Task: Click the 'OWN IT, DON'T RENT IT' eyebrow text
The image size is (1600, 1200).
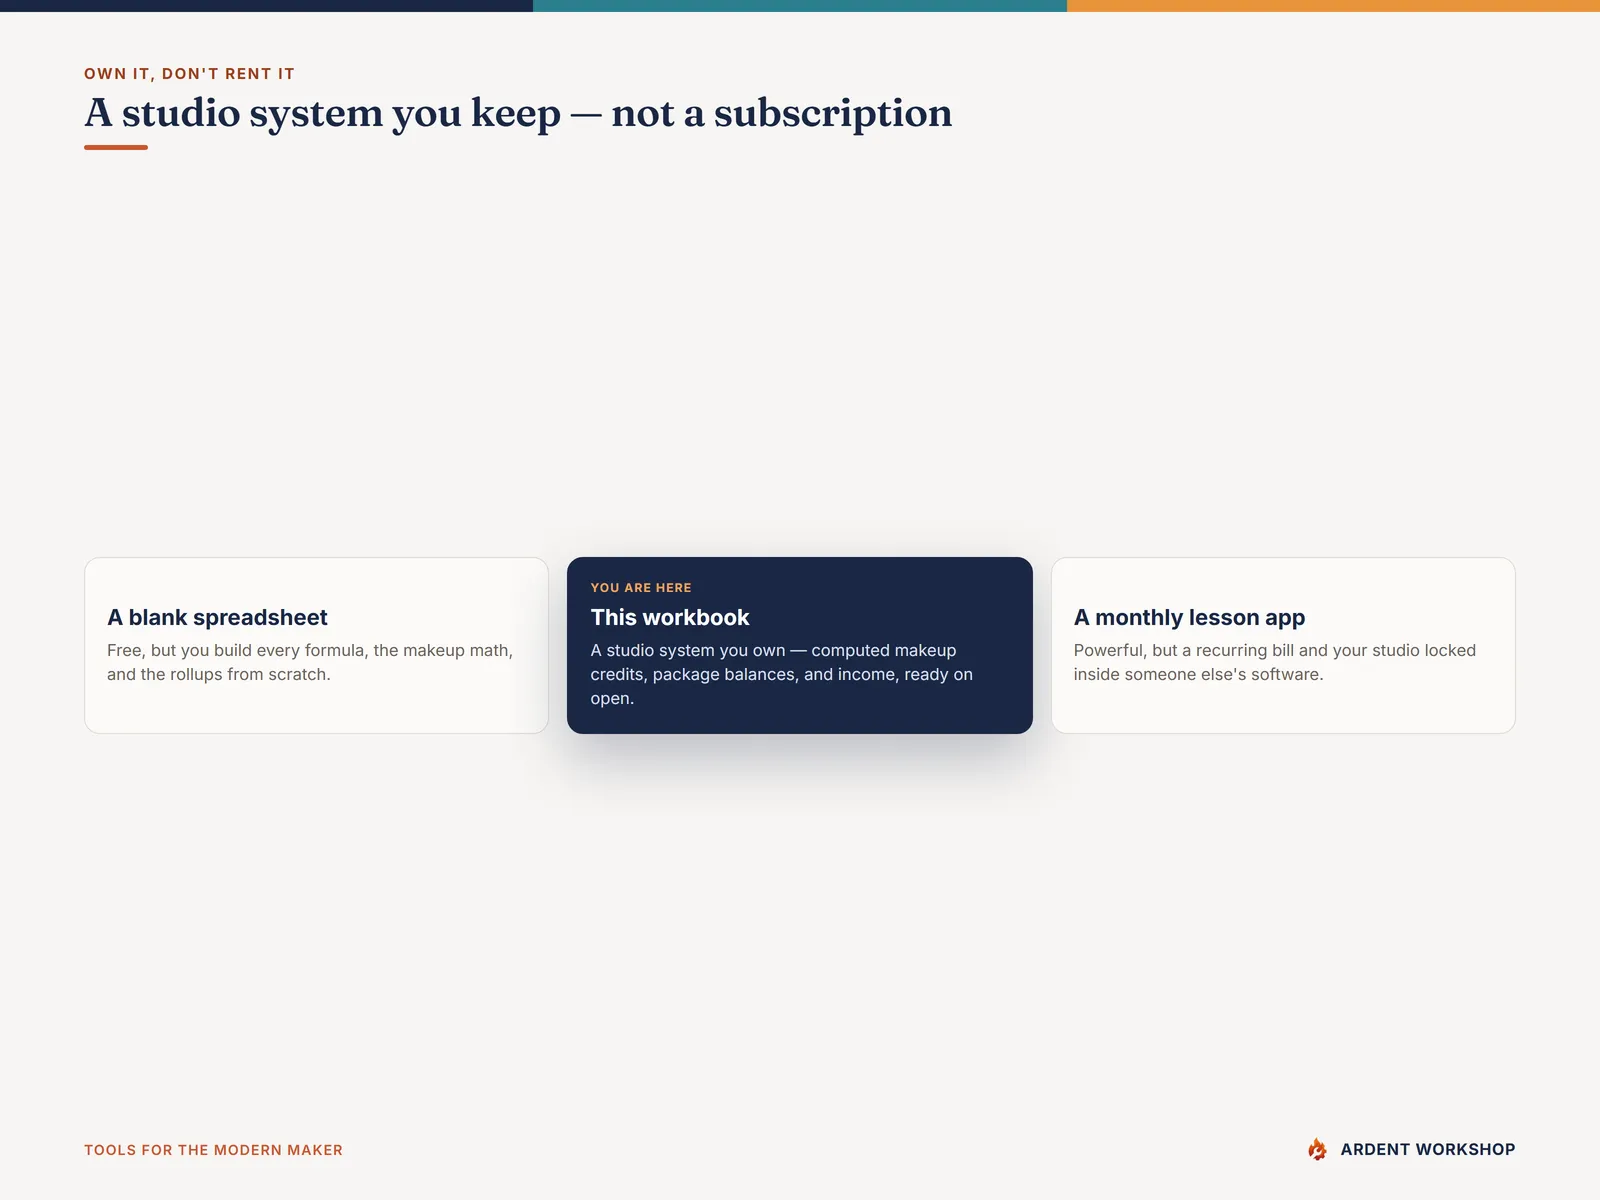Action: (189, 74)
